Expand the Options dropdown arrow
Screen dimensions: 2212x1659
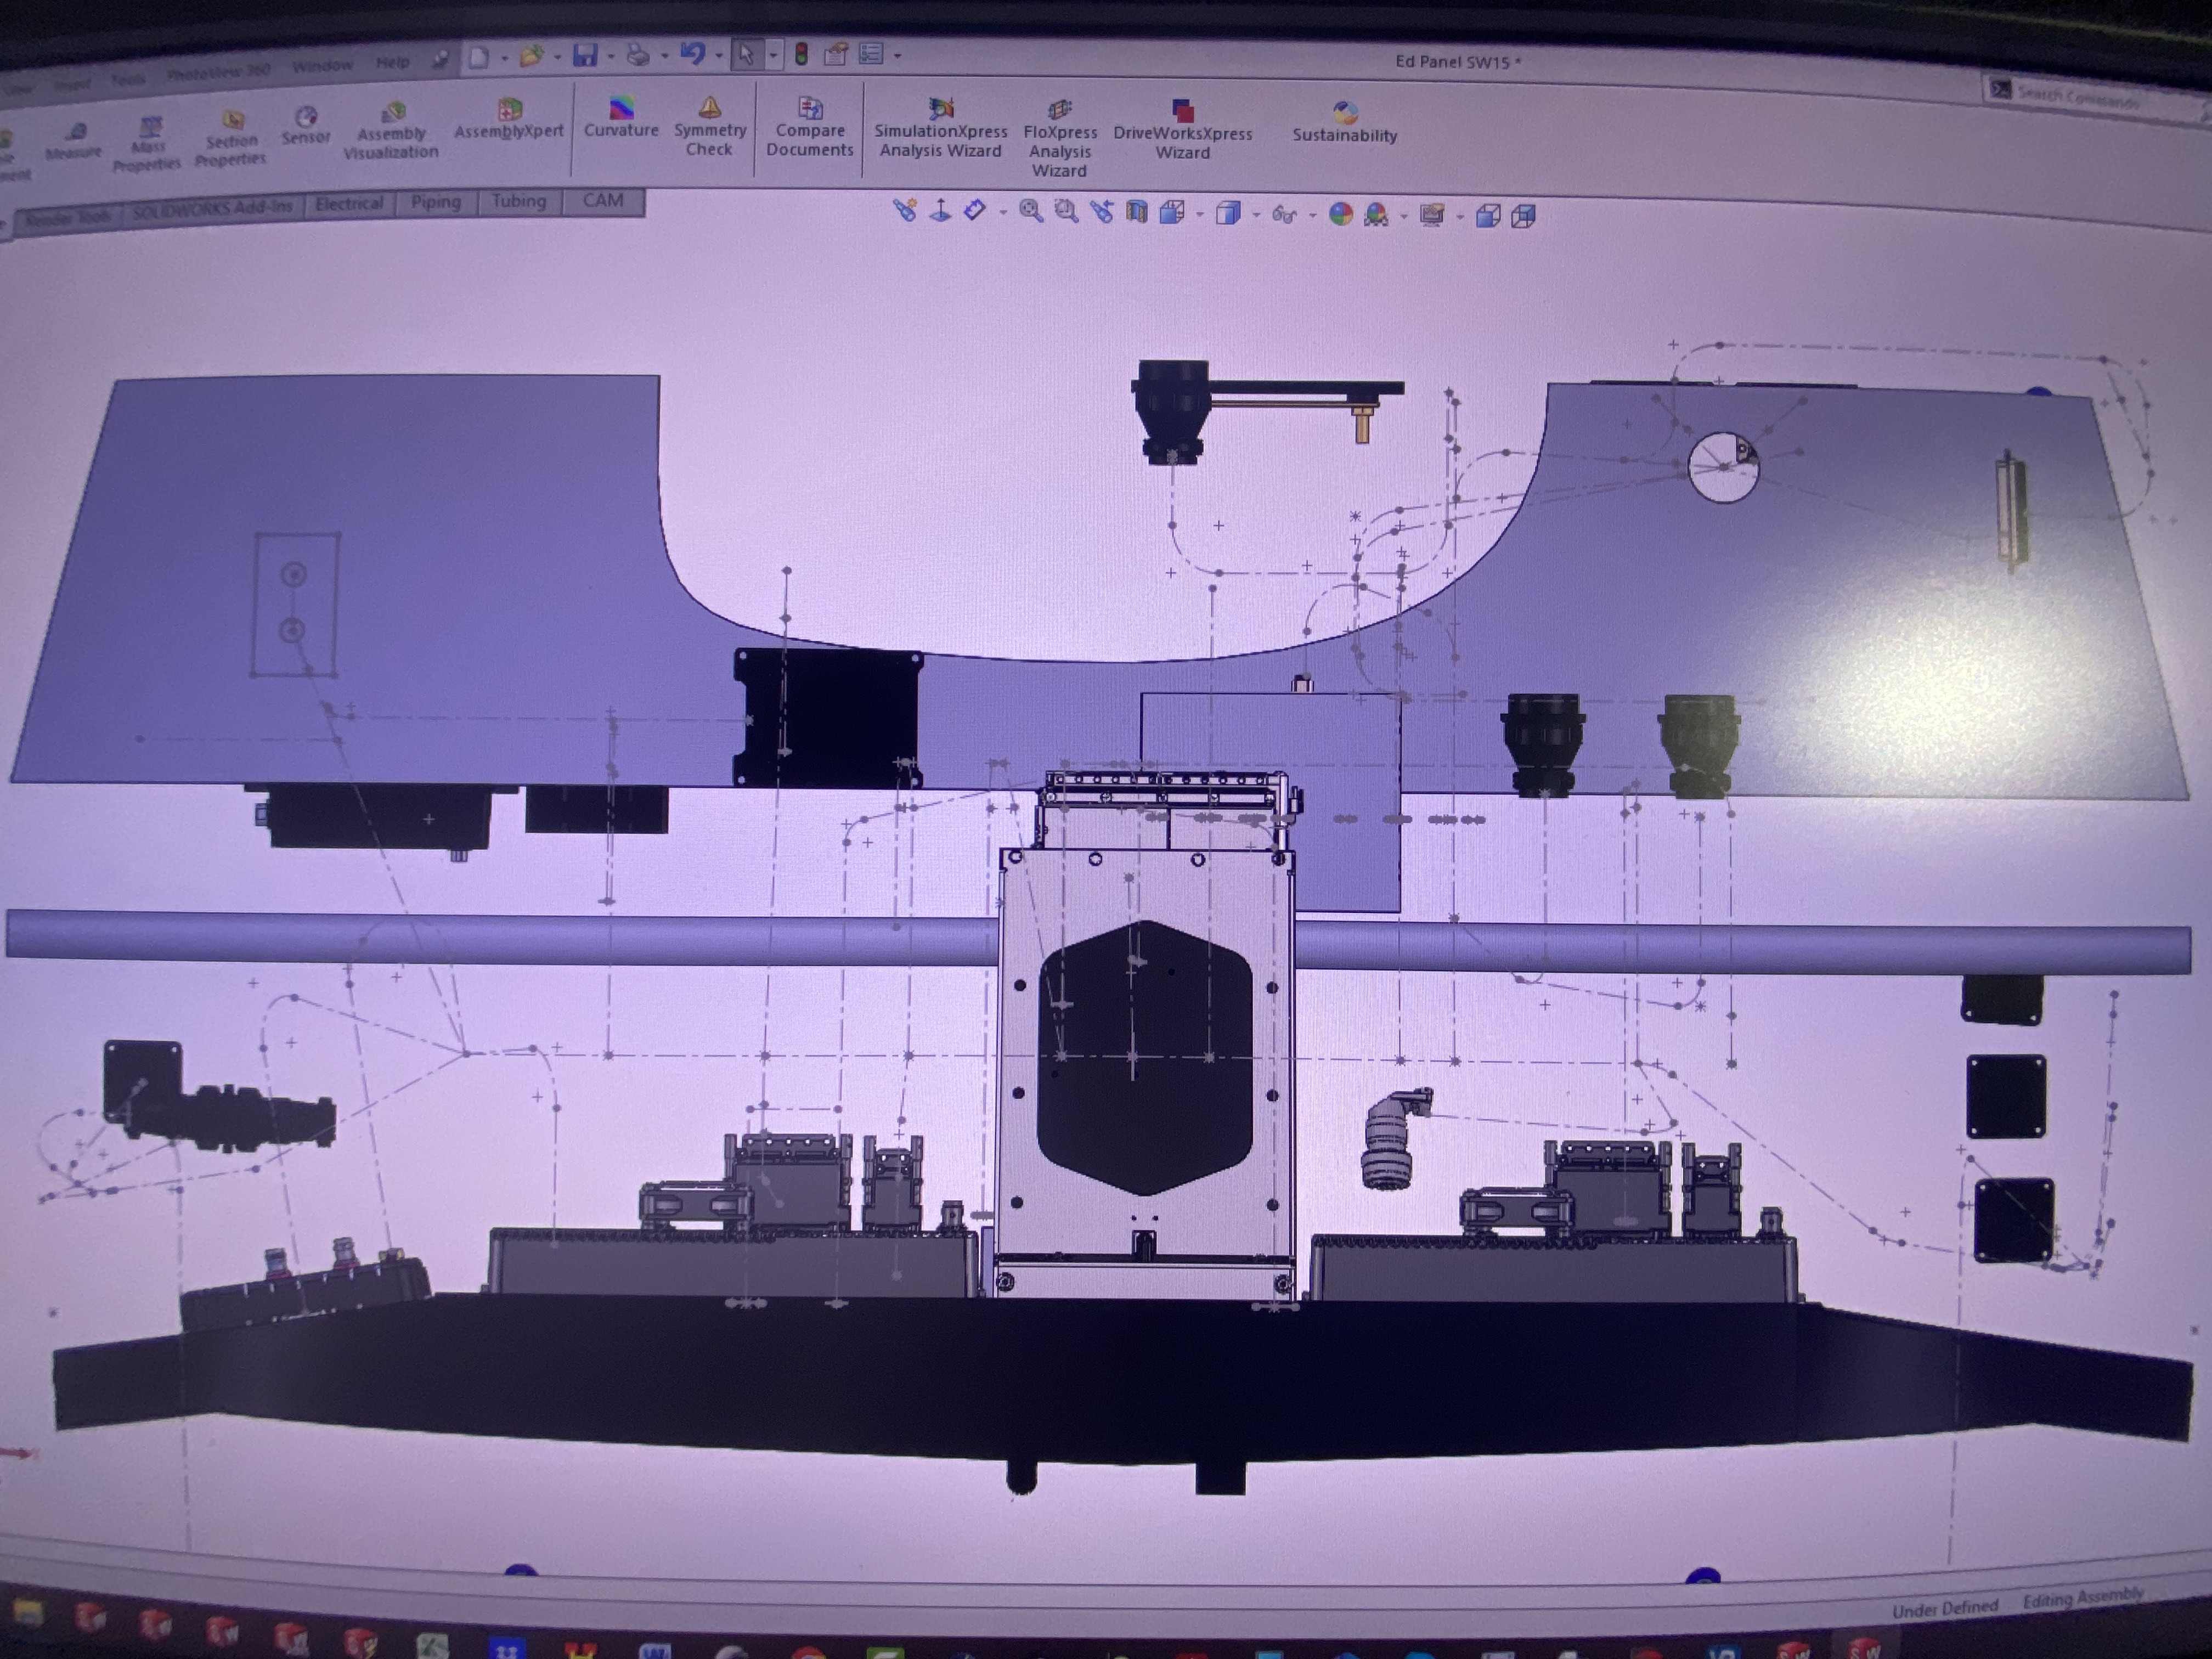897,55
